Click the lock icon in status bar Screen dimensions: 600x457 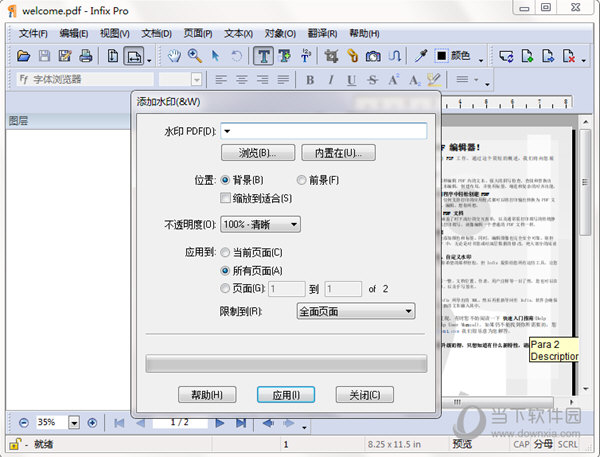(x=15, y=444)
